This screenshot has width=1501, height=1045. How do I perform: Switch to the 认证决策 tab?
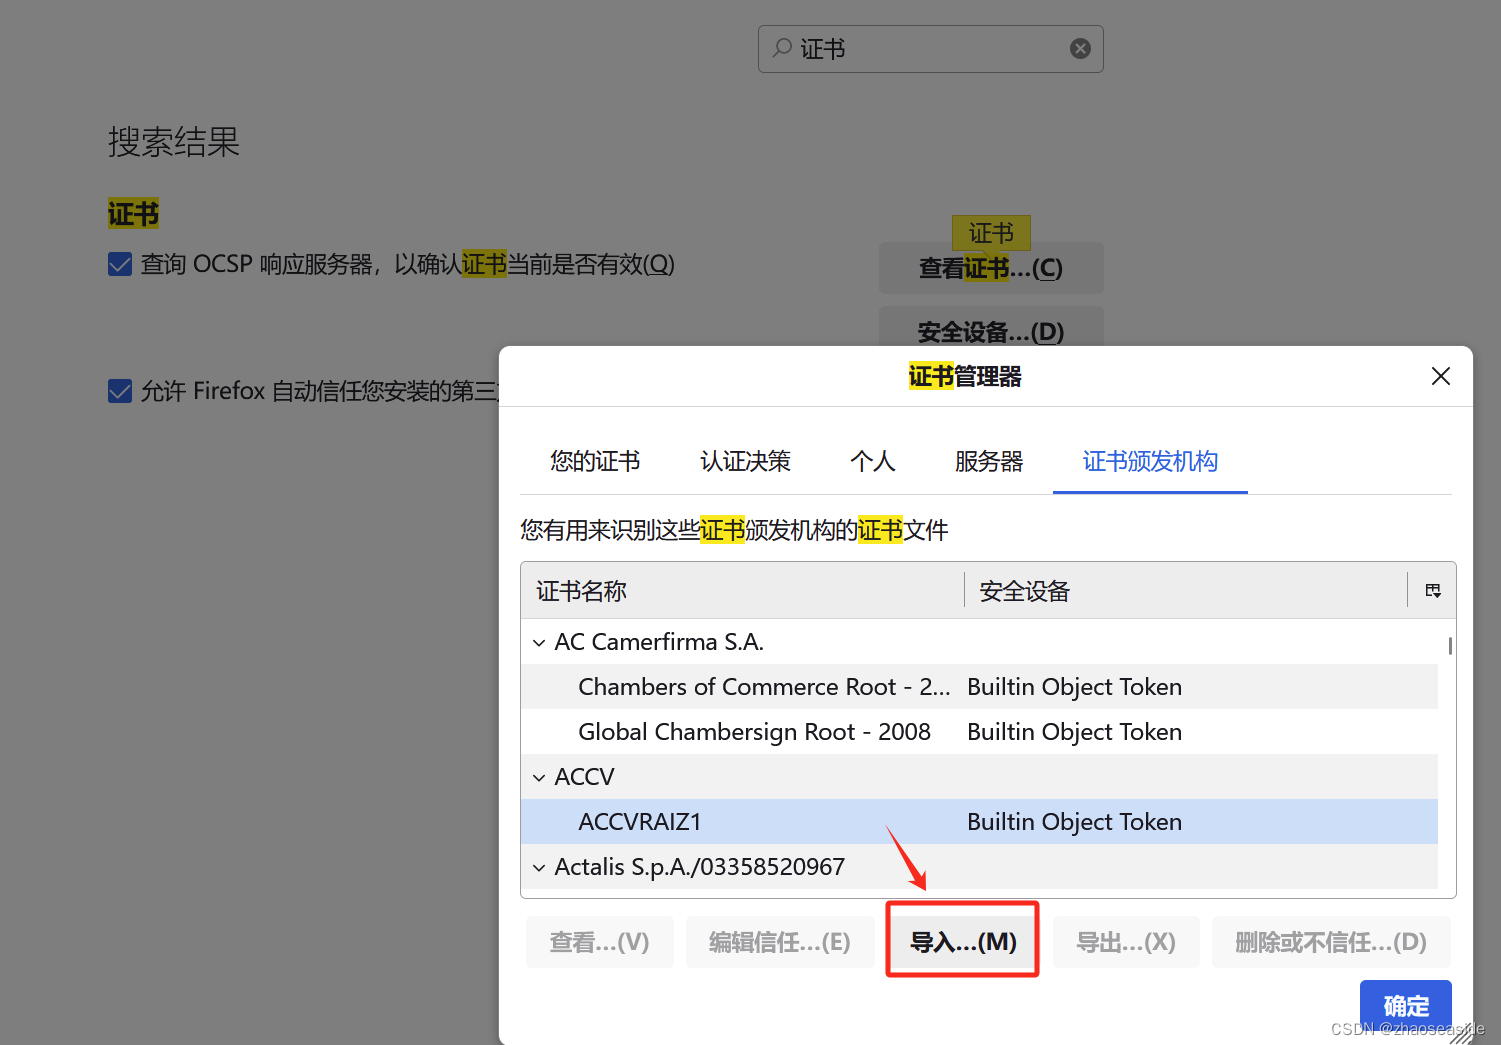click(745, 461)
